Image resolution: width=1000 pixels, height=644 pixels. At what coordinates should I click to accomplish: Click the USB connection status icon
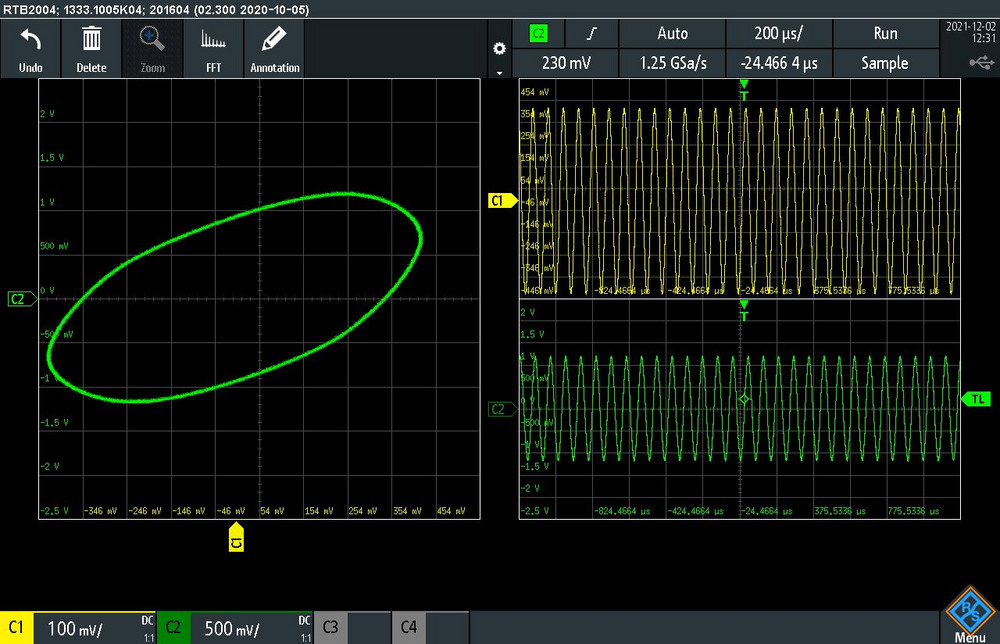981,62
